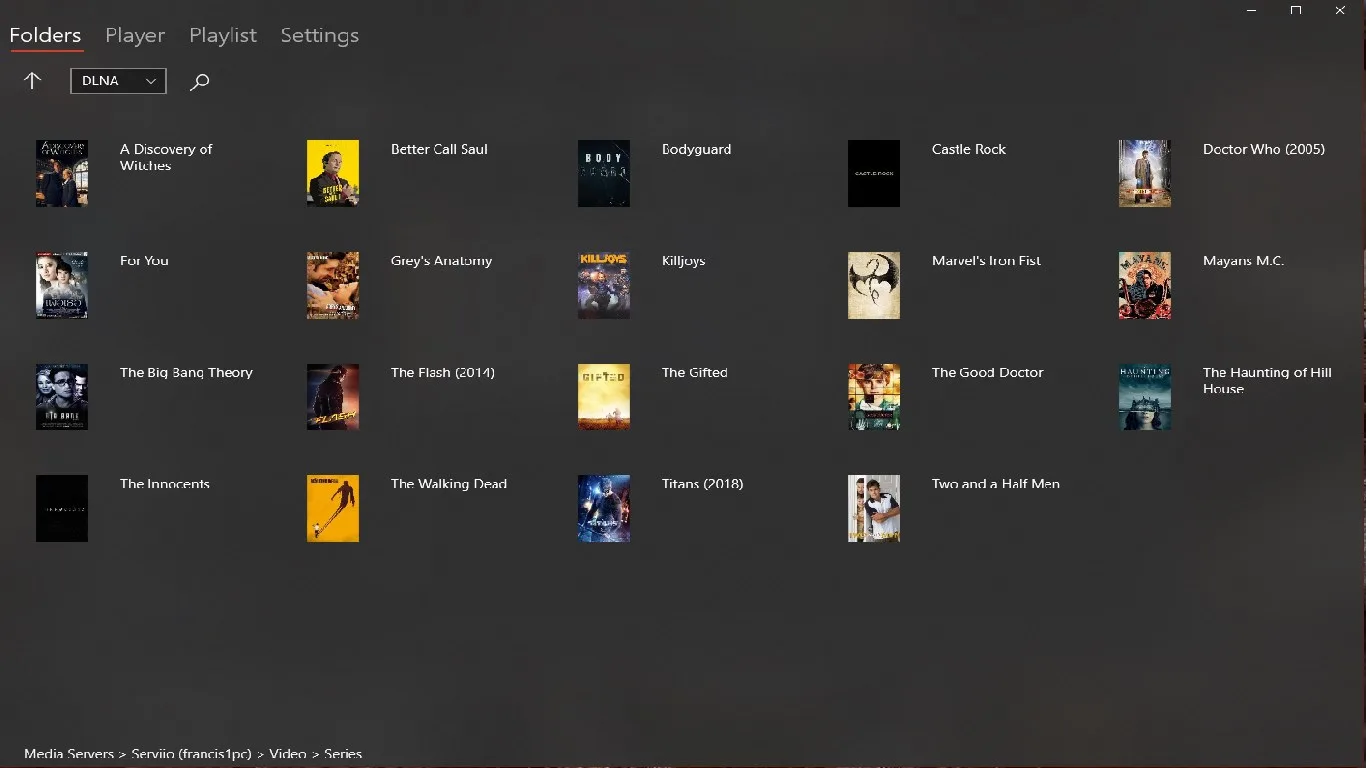Open the DLNA source dropdown
Viewport: 1366px width, 768px height.
click(118, 81)
